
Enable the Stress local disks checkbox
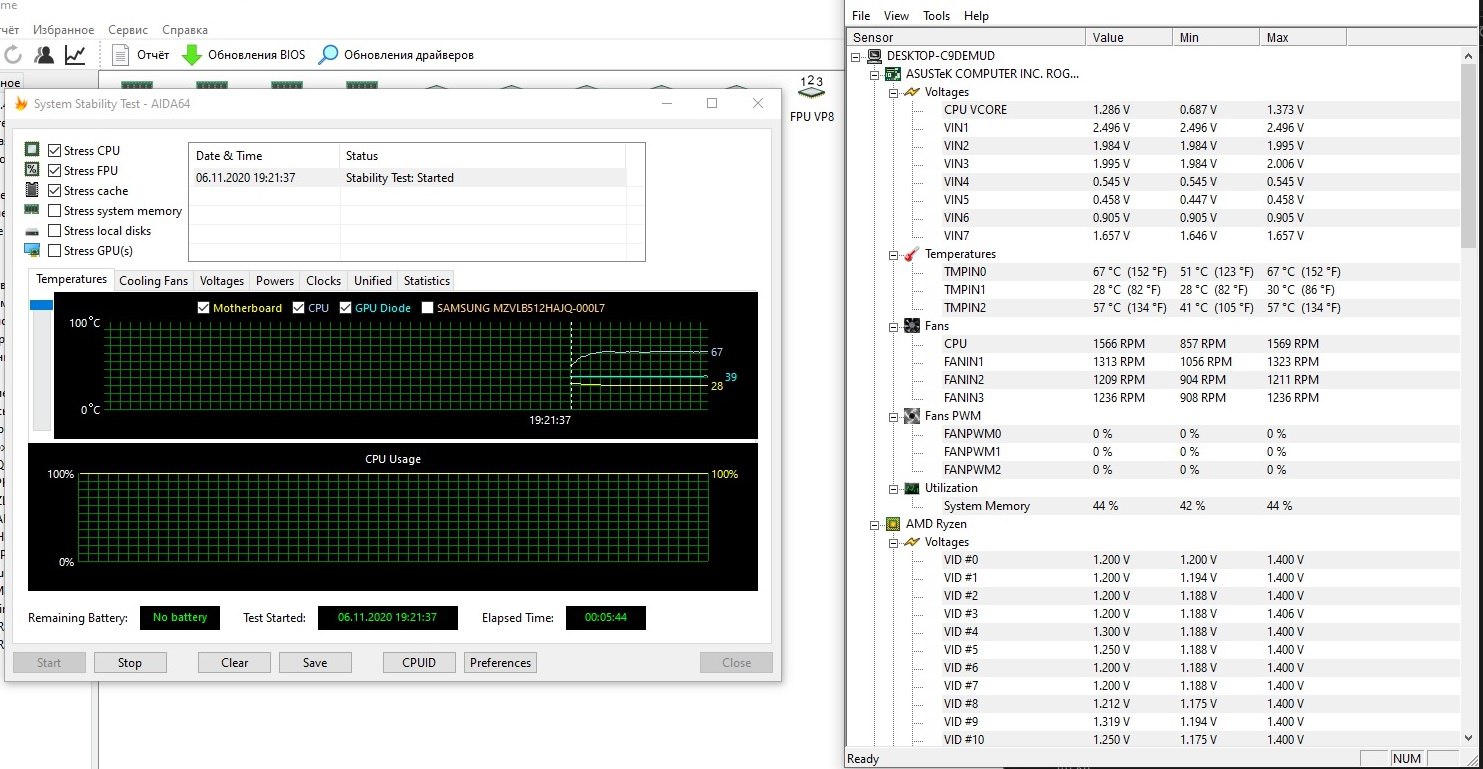(55, 231)
